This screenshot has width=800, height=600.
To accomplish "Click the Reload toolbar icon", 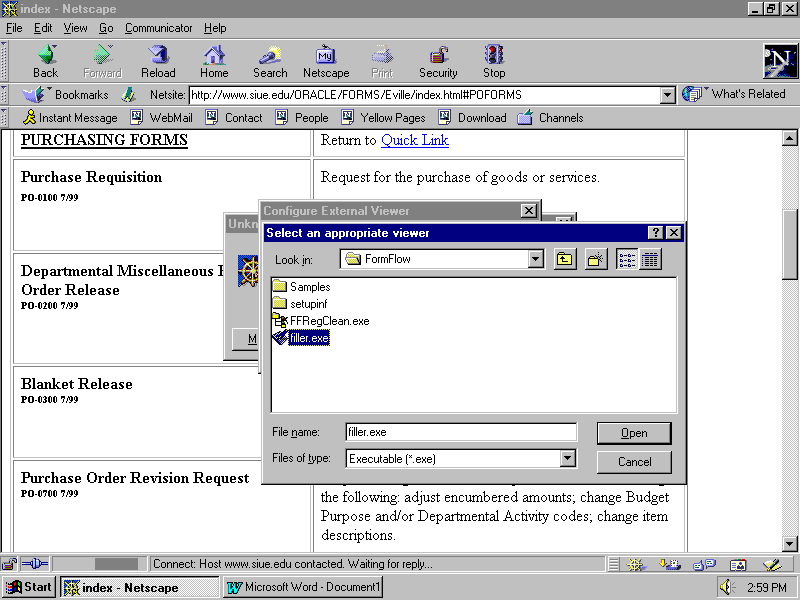I will (158, 60).
